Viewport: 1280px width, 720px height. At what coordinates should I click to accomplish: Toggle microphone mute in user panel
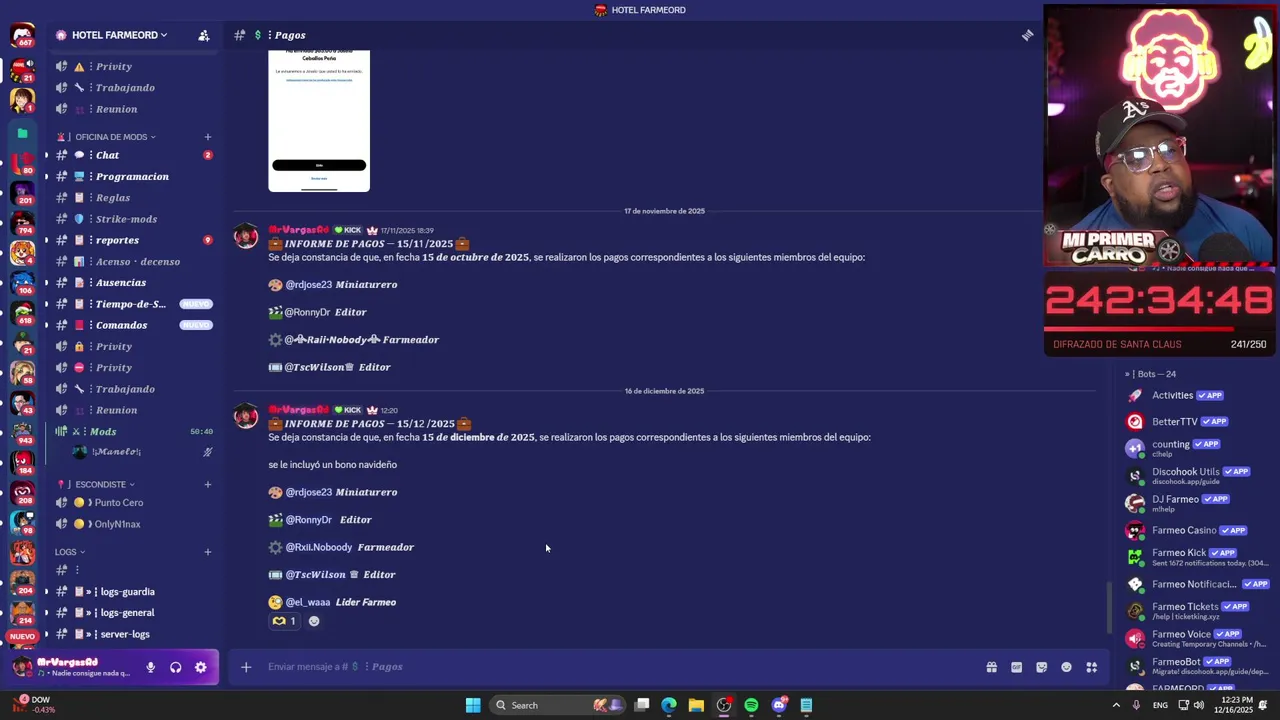(x=151, y=667)
